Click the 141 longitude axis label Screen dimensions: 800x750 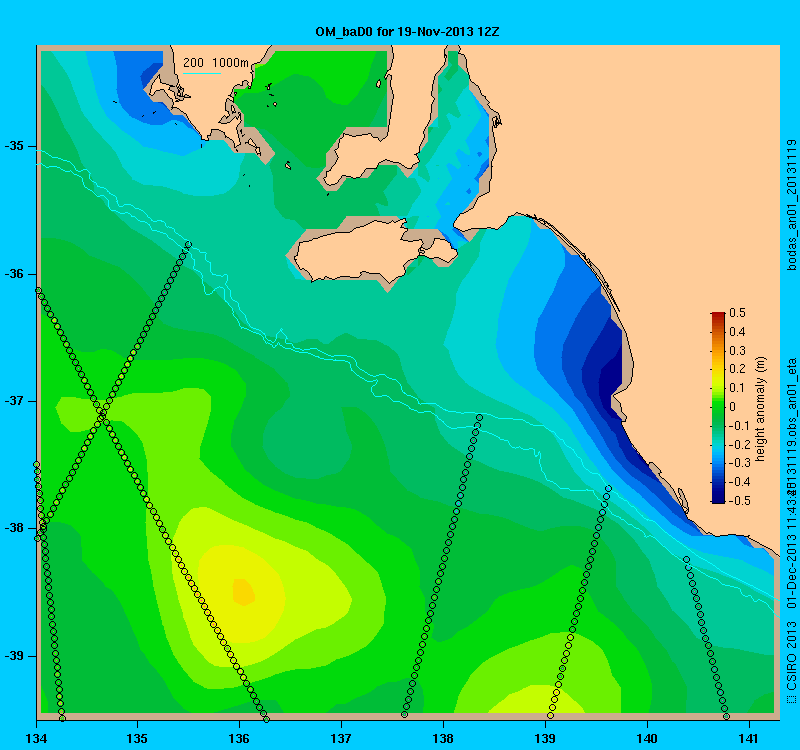pyautogui.click(x=749, y=739)
